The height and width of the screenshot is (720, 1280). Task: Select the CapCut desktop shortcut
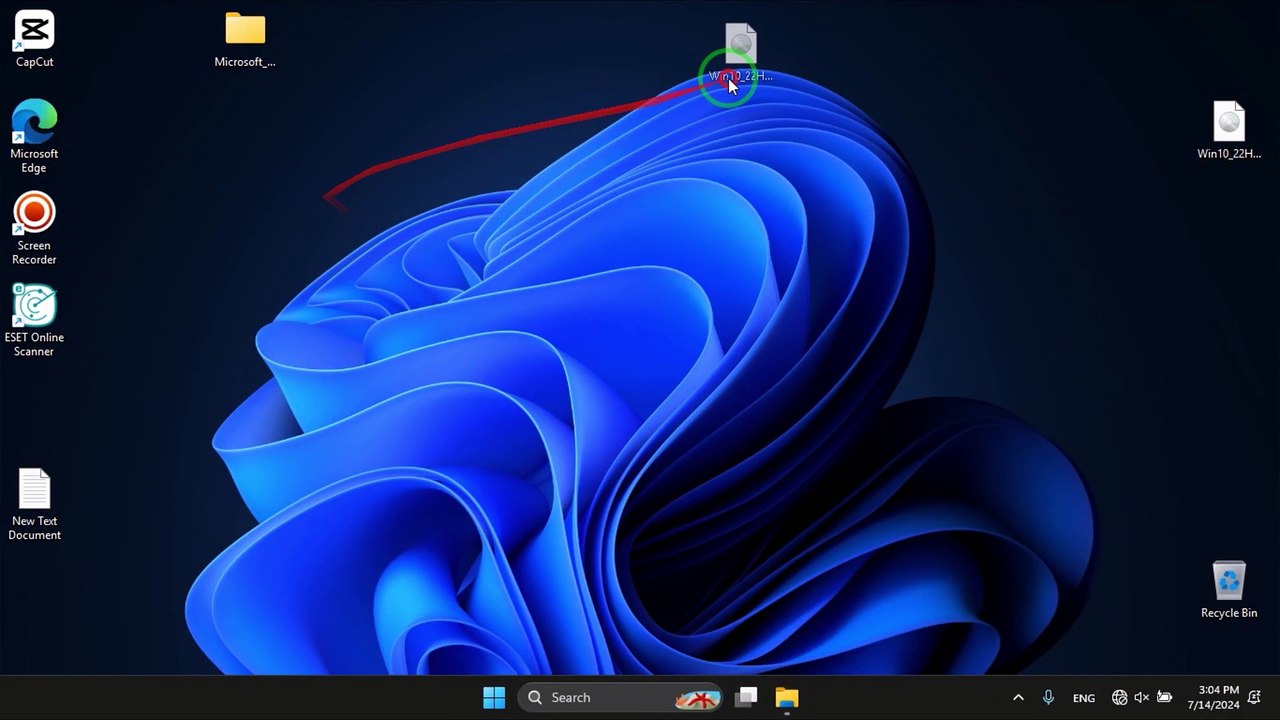pyautogui.click(x=34, y=39)
